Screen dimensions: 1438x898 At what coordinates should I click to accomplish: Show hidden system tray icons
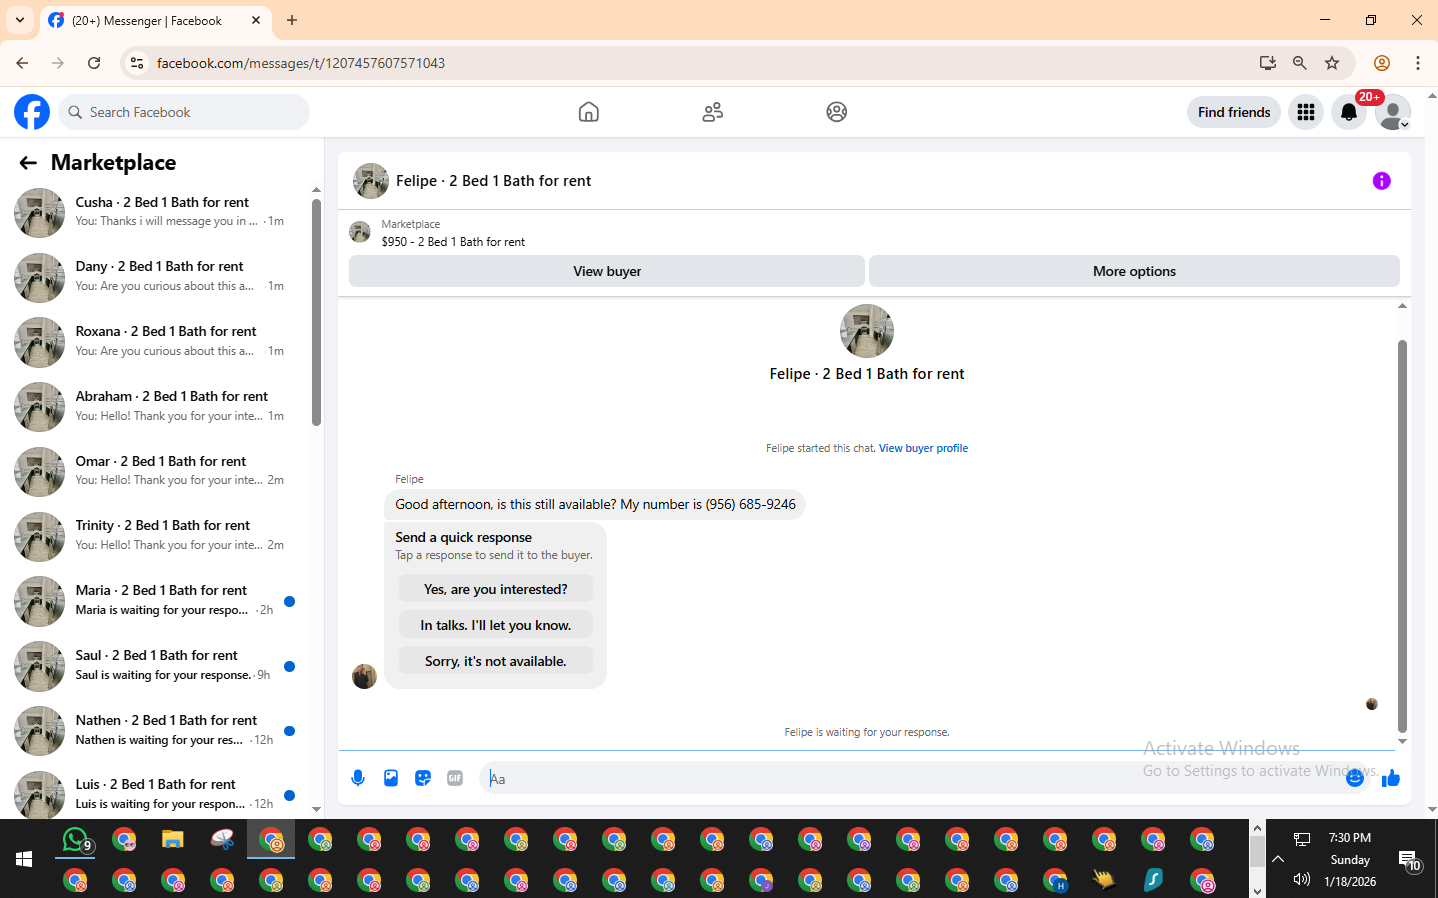[1278, 859]
